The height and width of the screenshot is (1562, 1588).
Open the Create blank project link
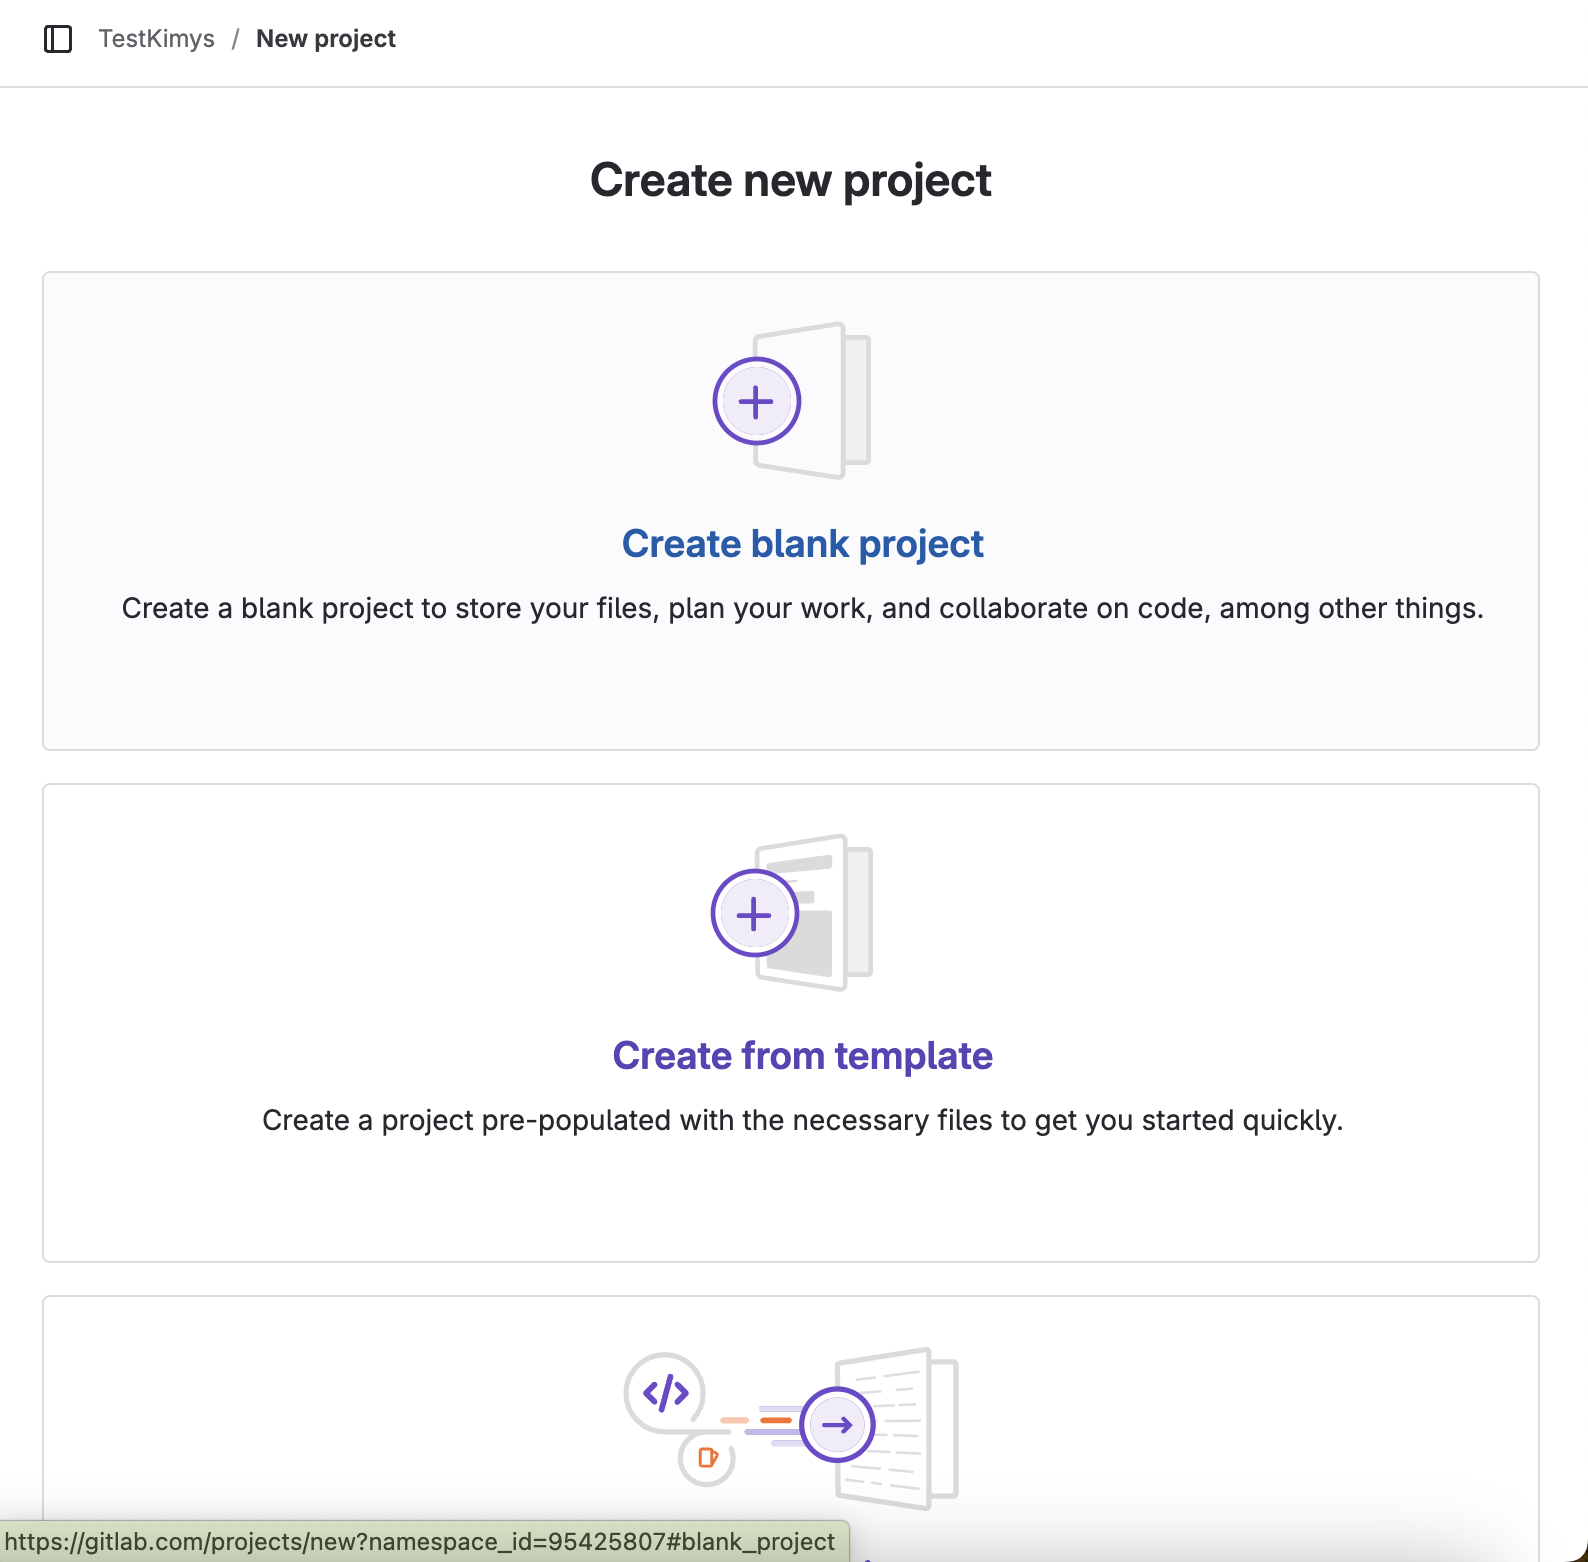click(802, 544)
